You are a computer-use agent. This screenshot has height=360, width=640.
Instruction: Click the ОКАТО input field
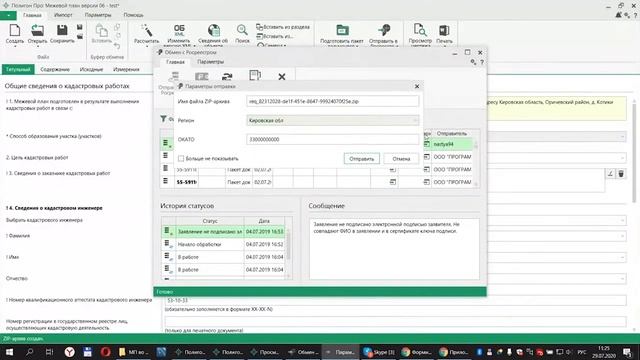pyautogui.click(x=333, y=139)
